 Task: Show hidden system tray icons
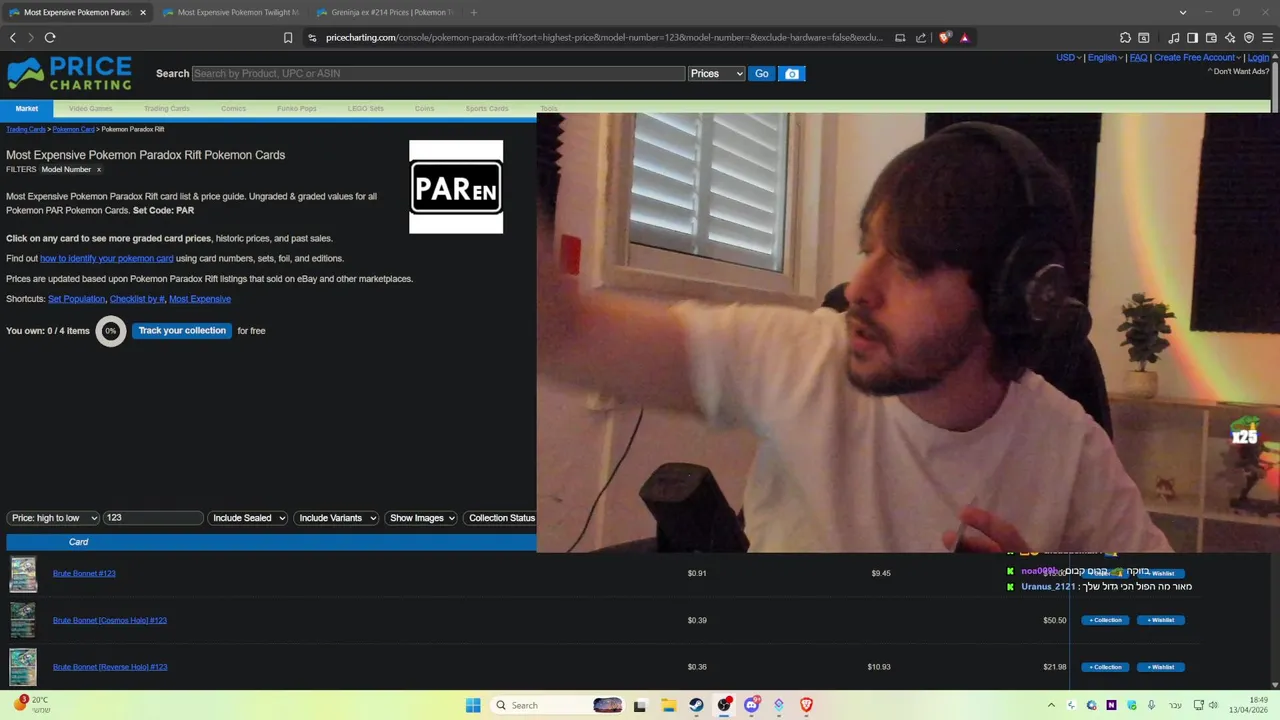pyautogui.click(x=1051, y=705)
